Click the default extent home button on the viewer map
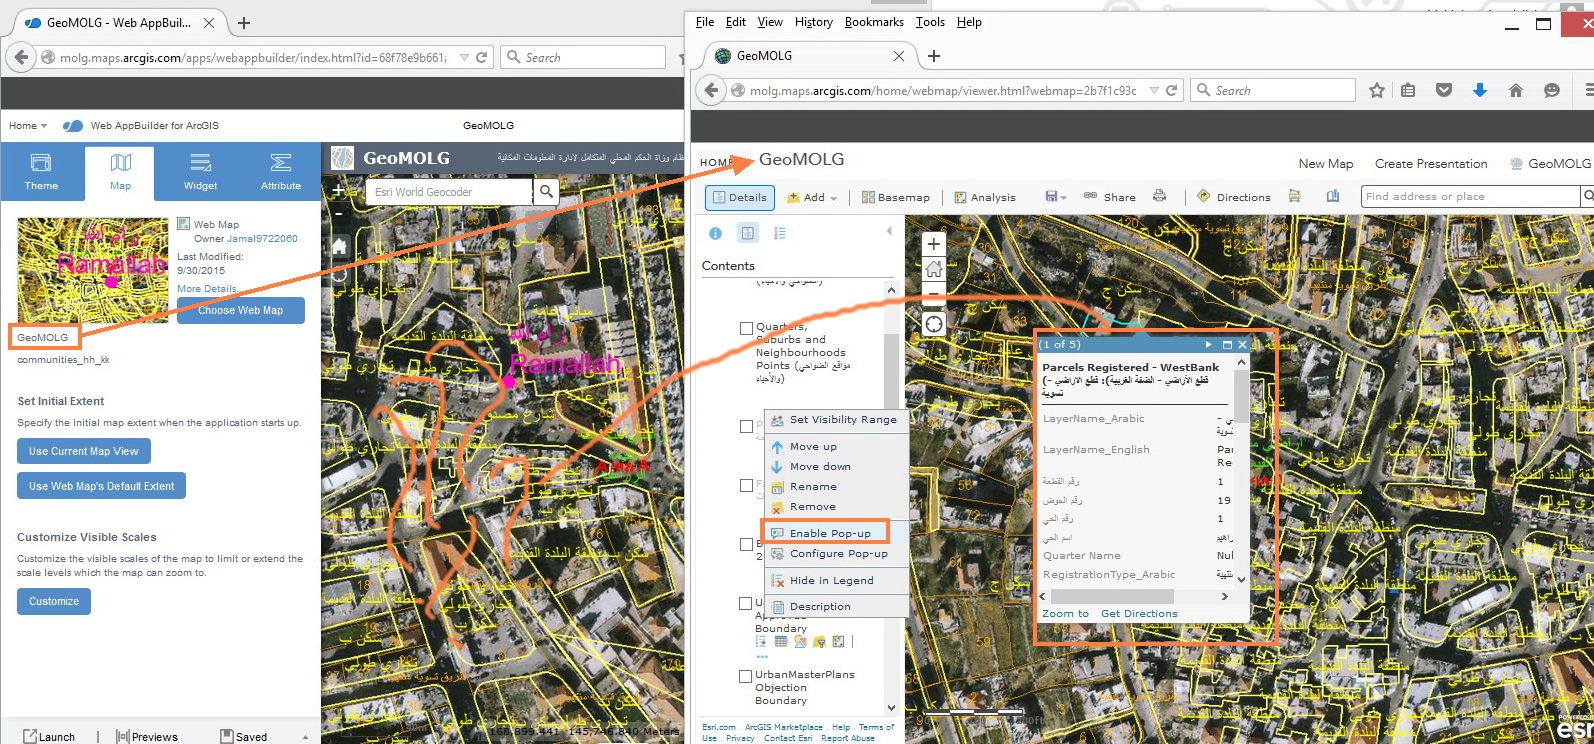This screenshot has height=744, width=1594. click(x=933, y=269)
